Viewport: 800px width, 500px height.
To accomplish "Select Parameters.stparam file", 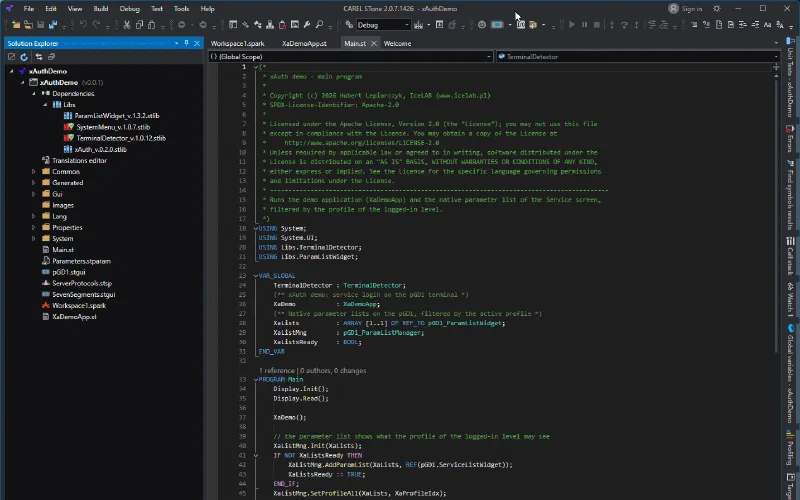I will click(x=81, y=261).
